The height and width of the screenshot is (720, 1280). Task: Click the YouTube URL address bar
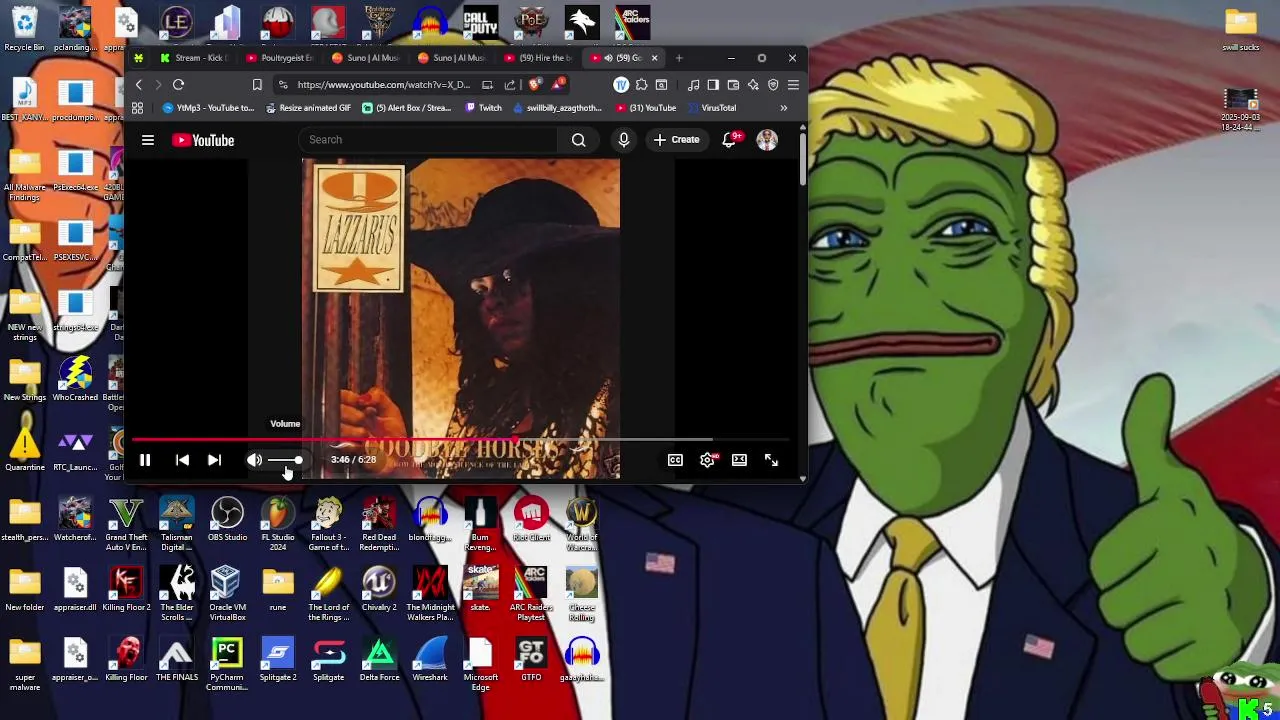[x=383, y=85]
